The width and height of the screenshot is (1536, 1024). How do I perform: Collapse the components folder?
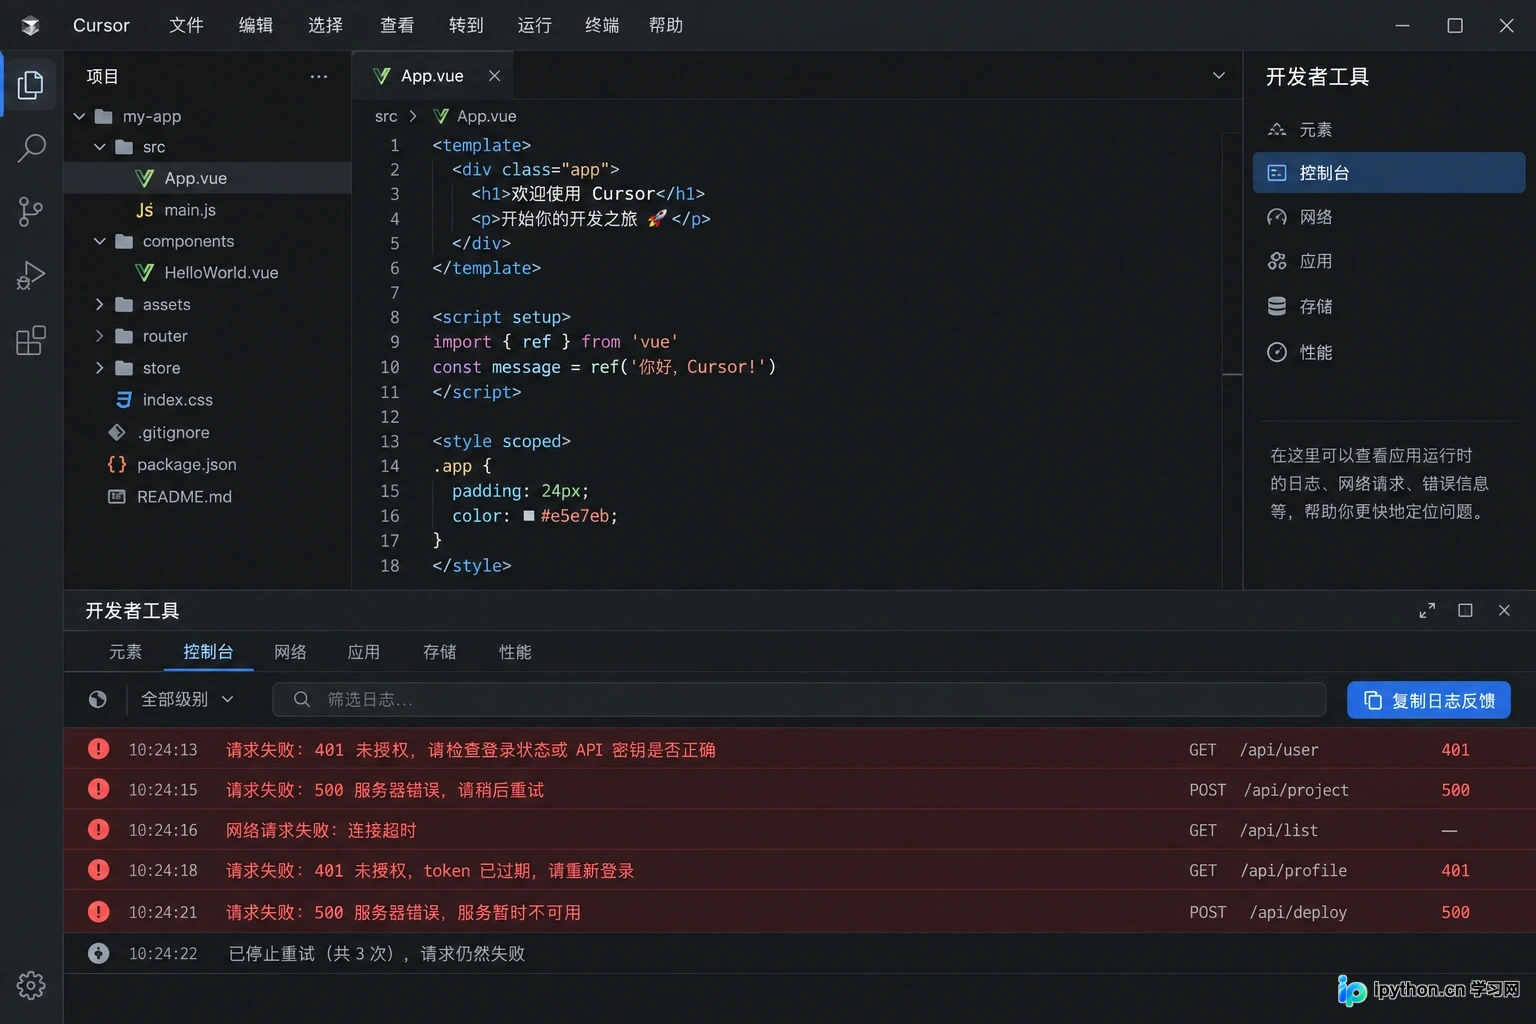click(99, 241)
